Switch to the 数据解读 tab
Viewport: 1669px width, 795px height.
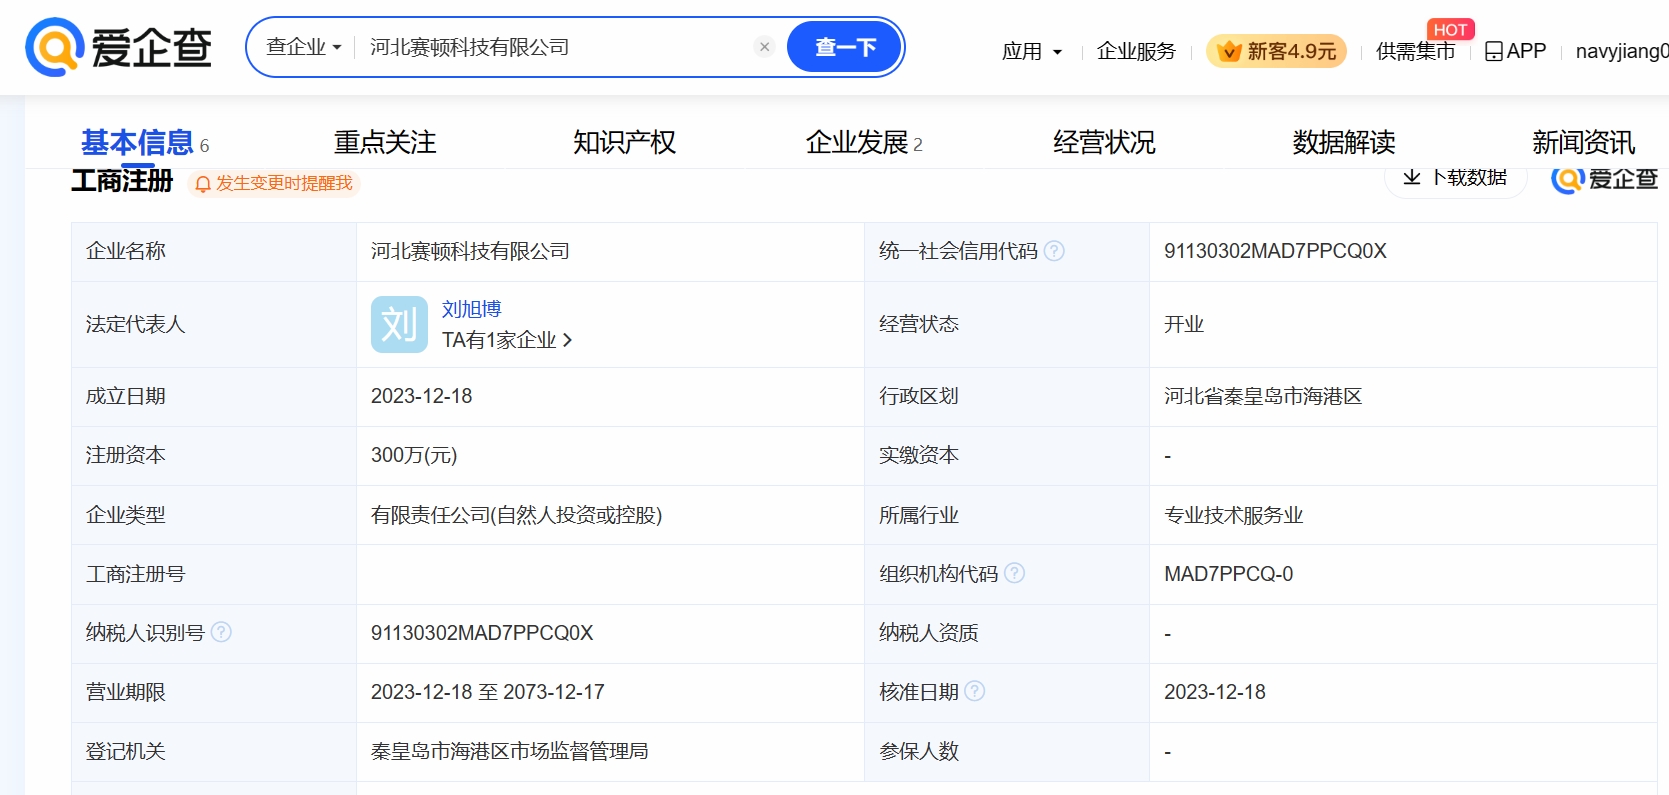point(1344,143)
